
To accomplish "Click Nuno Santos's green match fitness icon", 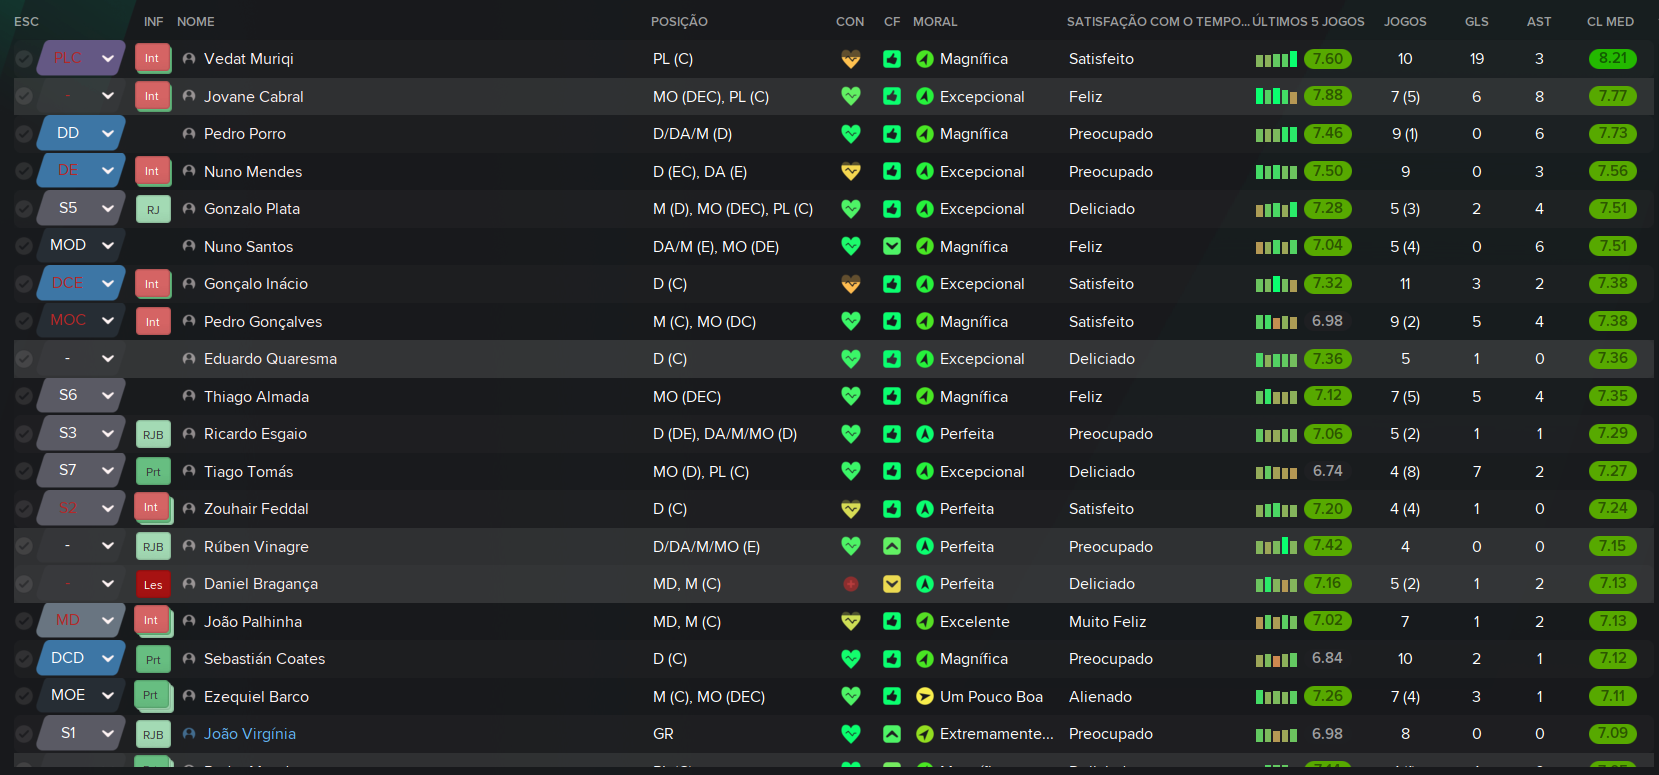I will click(892, 246).
